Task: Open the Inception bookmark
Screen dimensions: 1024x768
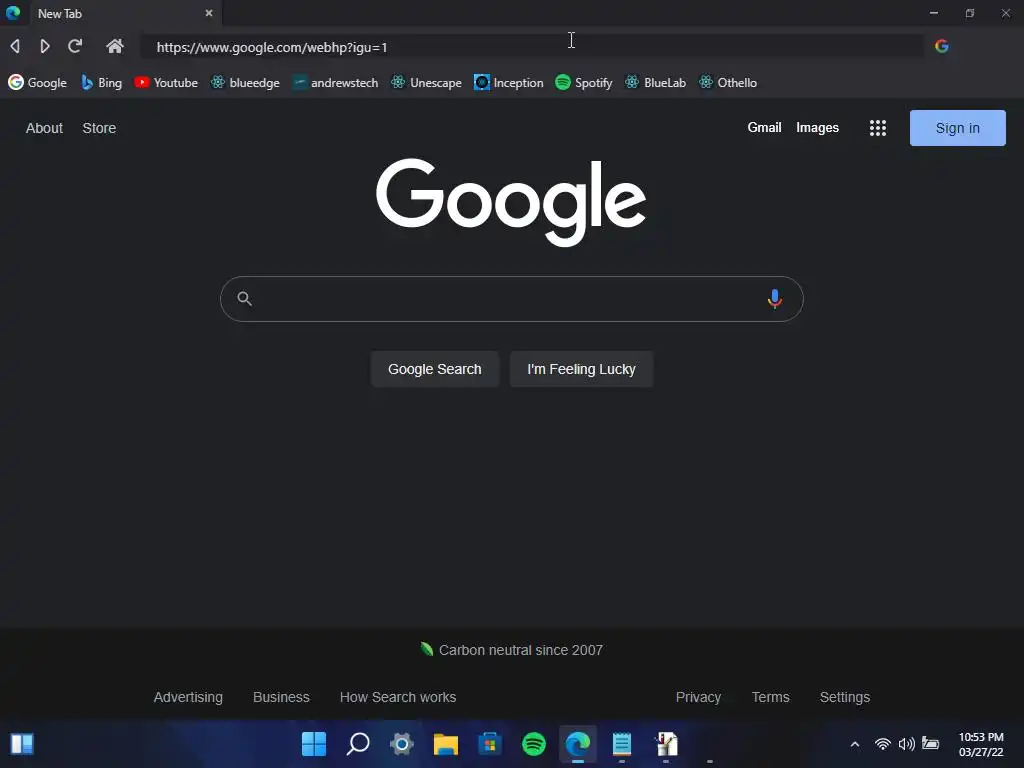Action: [509, 82]
